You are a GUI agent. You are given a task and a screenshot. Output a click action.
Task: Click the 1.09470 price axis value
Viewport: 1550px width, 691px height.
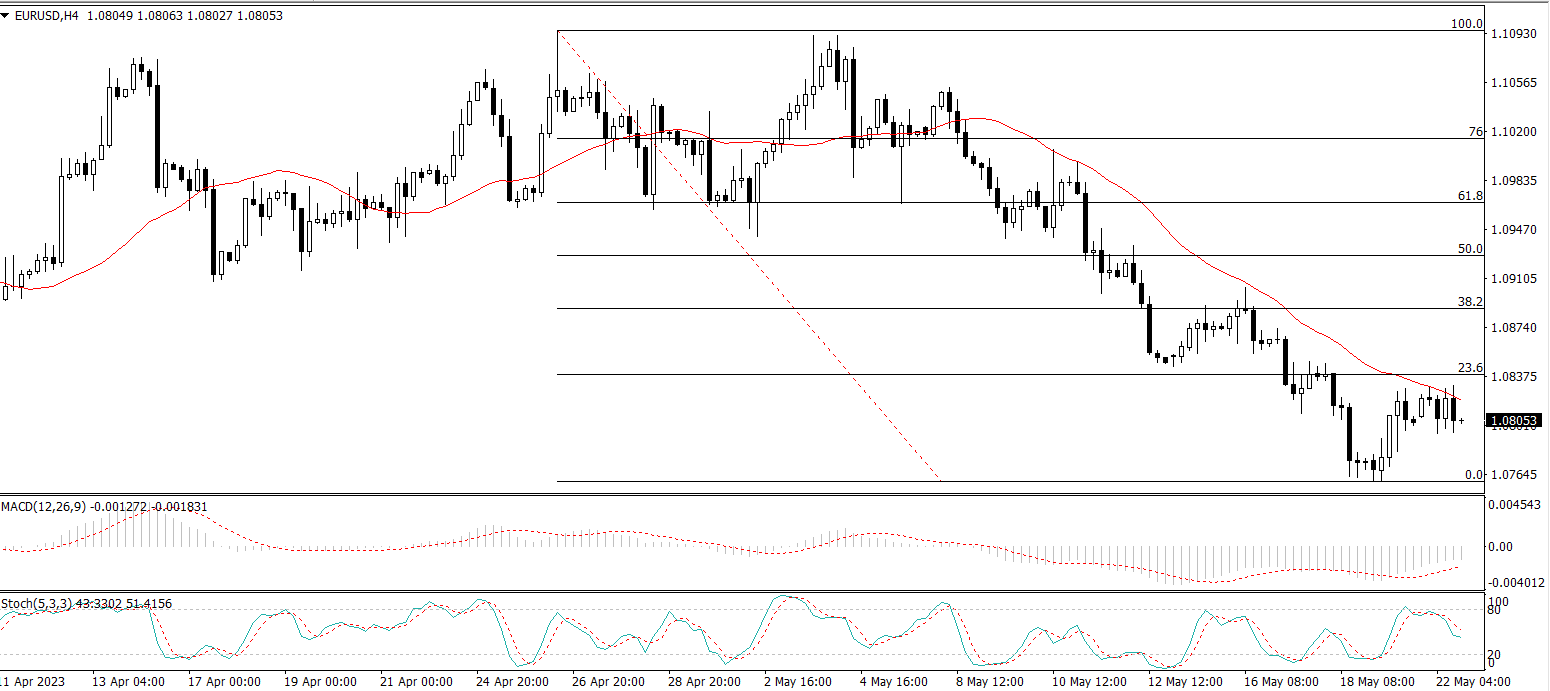click(x=1513, y=230)
